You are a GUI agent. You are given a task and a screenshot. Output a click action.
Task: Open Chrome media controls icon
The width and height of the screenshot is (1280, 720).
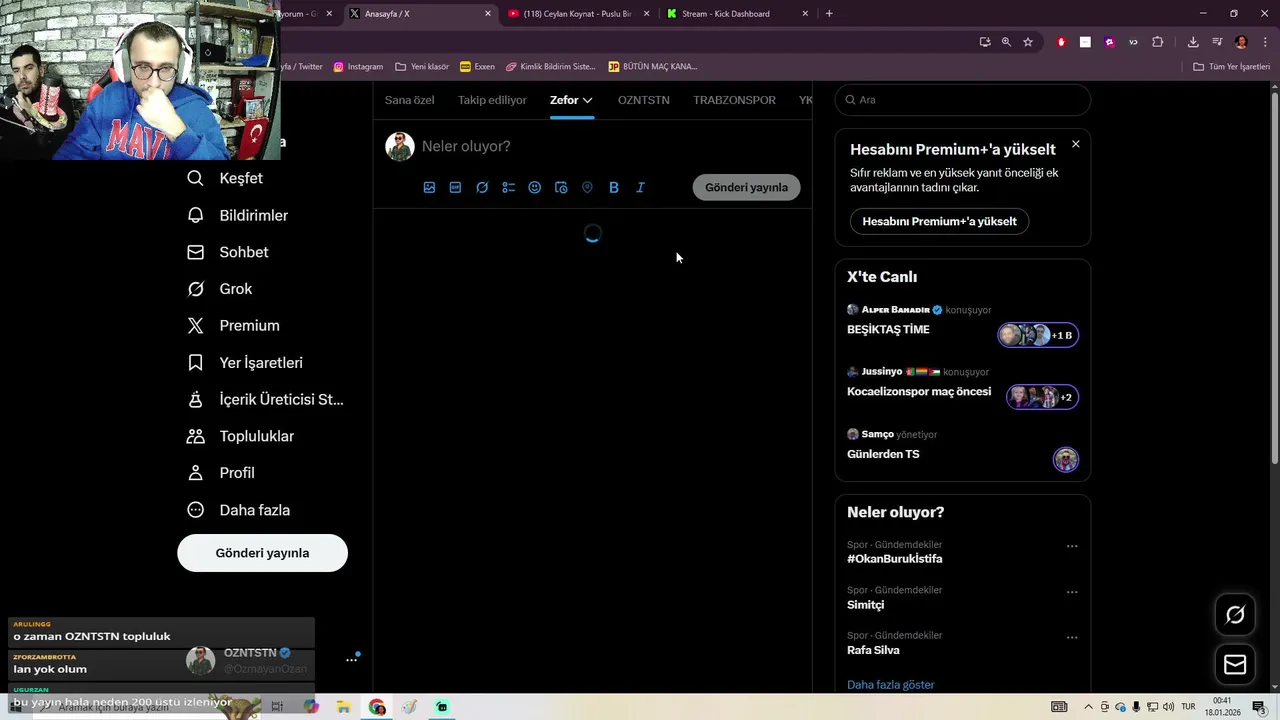(x=1217, y=42)
